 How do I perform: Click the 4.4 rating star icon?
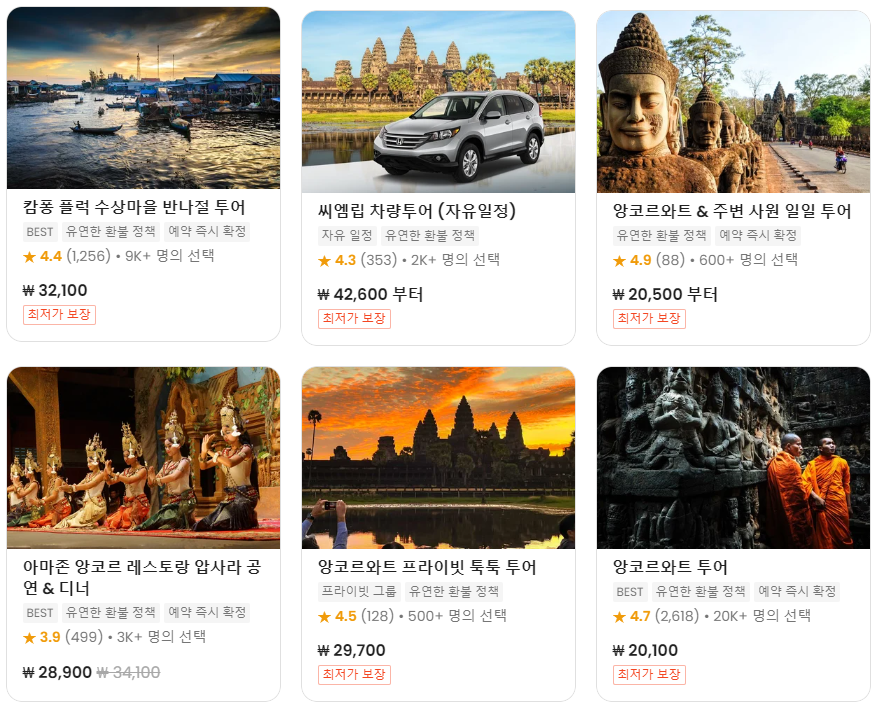click(29, 257)
